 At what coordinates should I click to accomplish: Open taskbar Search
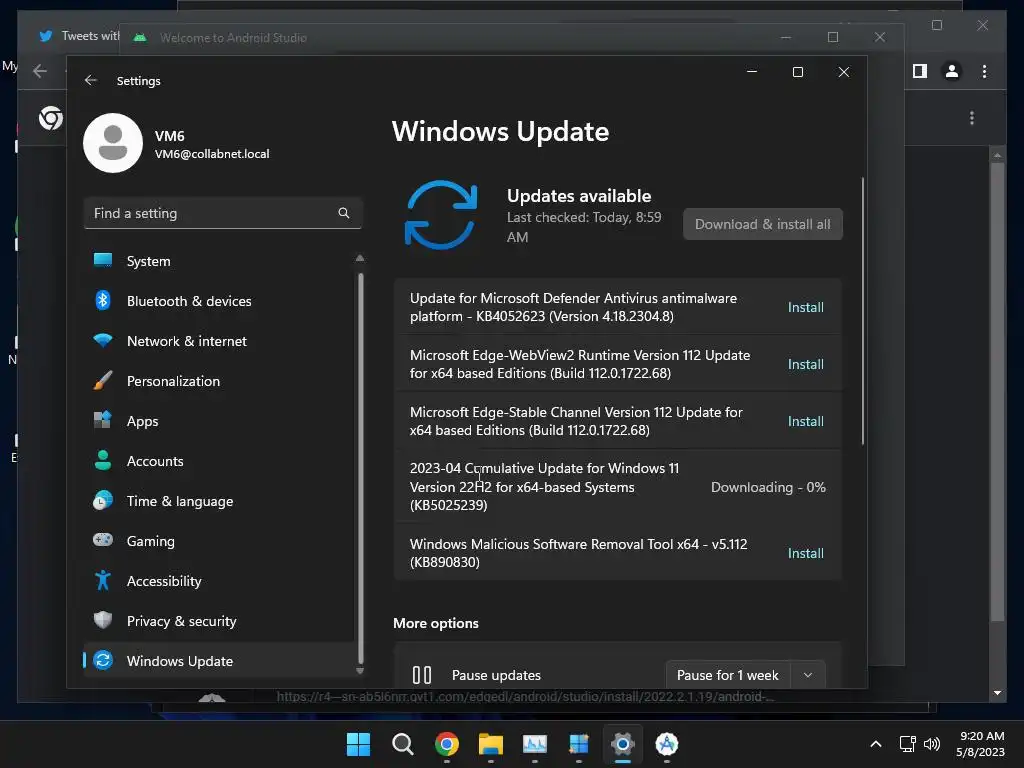click(x=402, y=744)
